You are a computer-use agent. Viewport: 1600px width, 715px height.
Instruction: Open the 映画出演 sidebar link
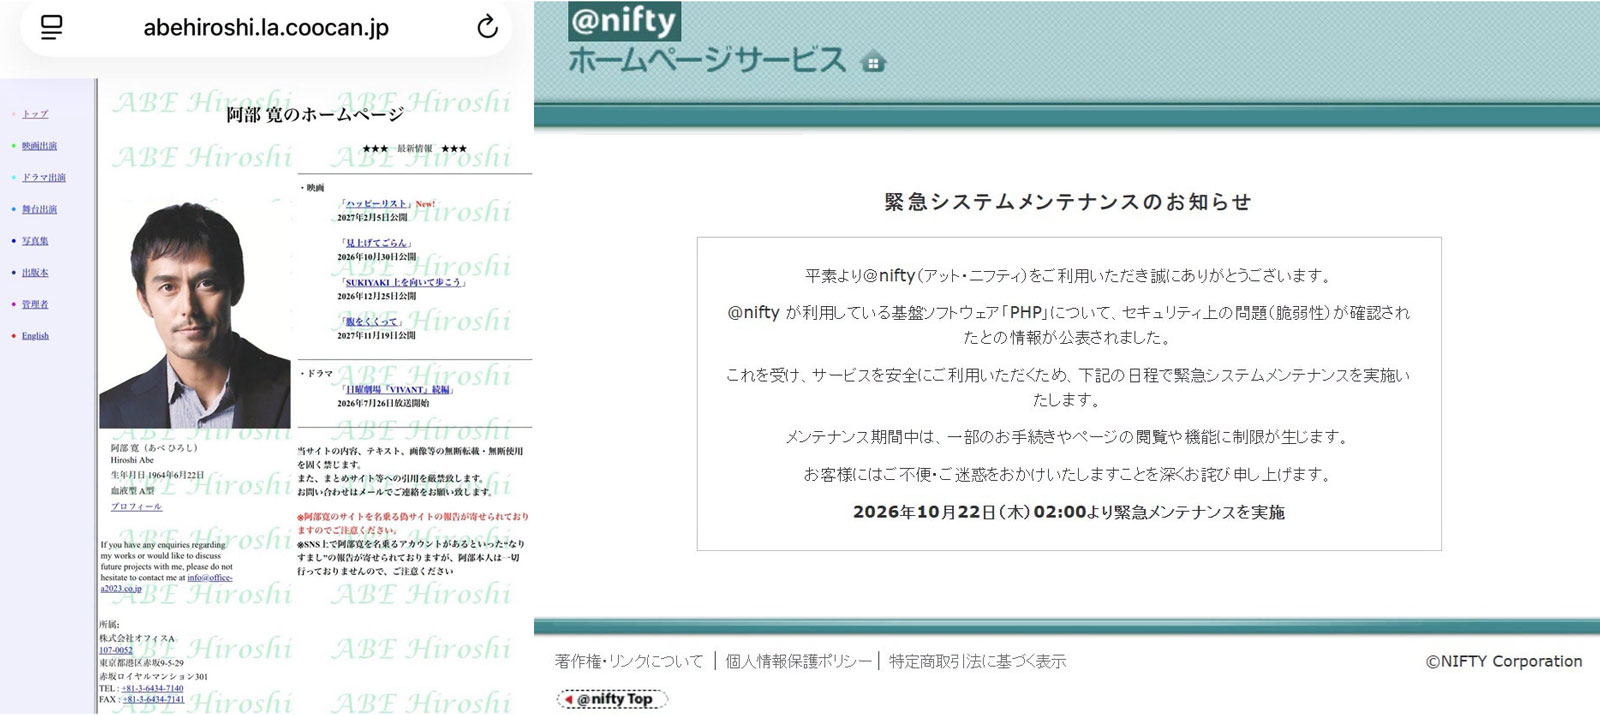tap(40, 146)
